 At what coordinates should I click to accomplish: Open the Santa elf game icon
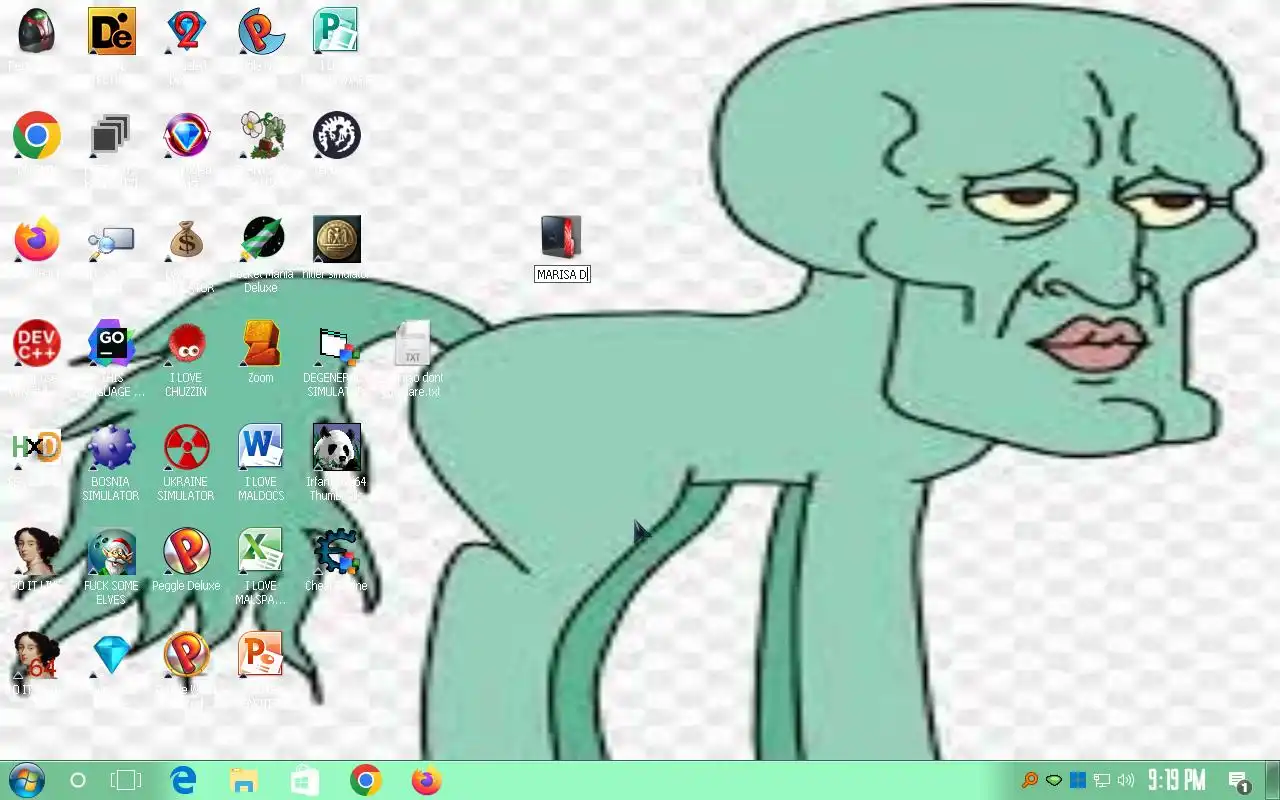pyautogui.click(x=111, y=551)
